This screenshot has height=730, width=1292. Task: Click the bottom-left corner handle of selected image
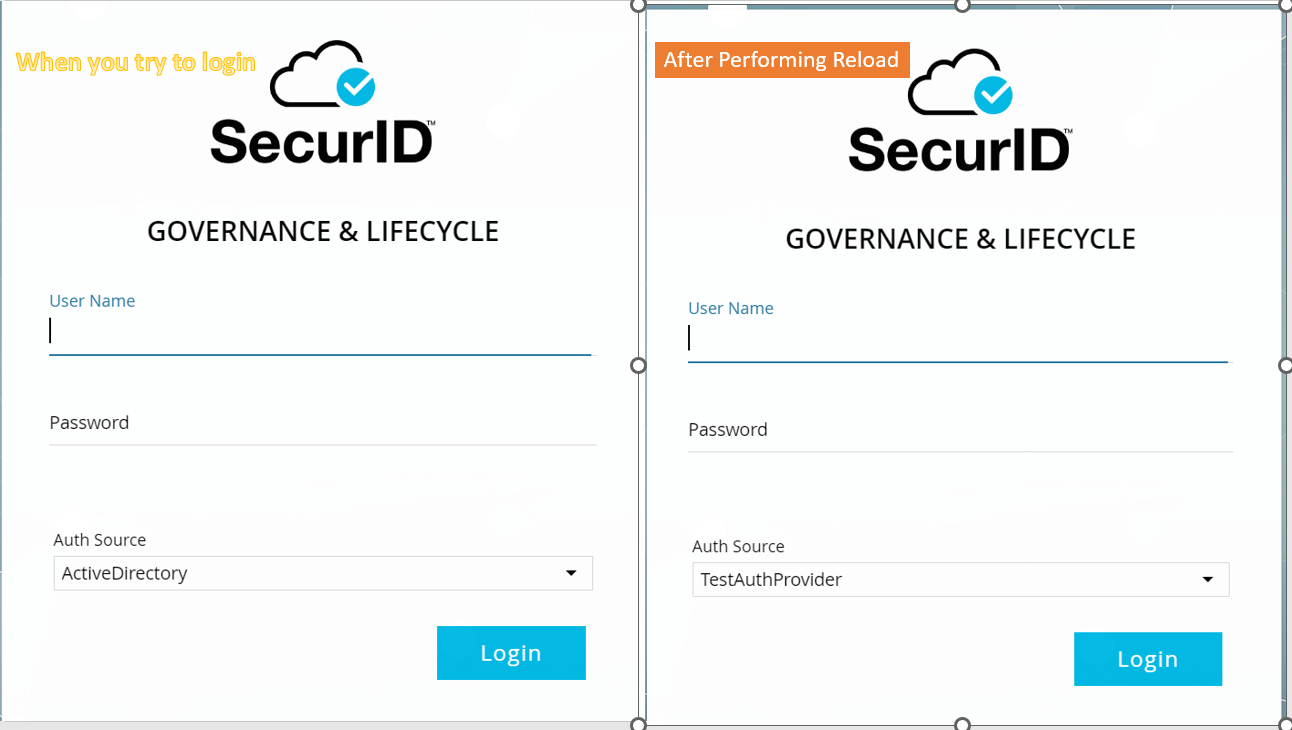639,724
